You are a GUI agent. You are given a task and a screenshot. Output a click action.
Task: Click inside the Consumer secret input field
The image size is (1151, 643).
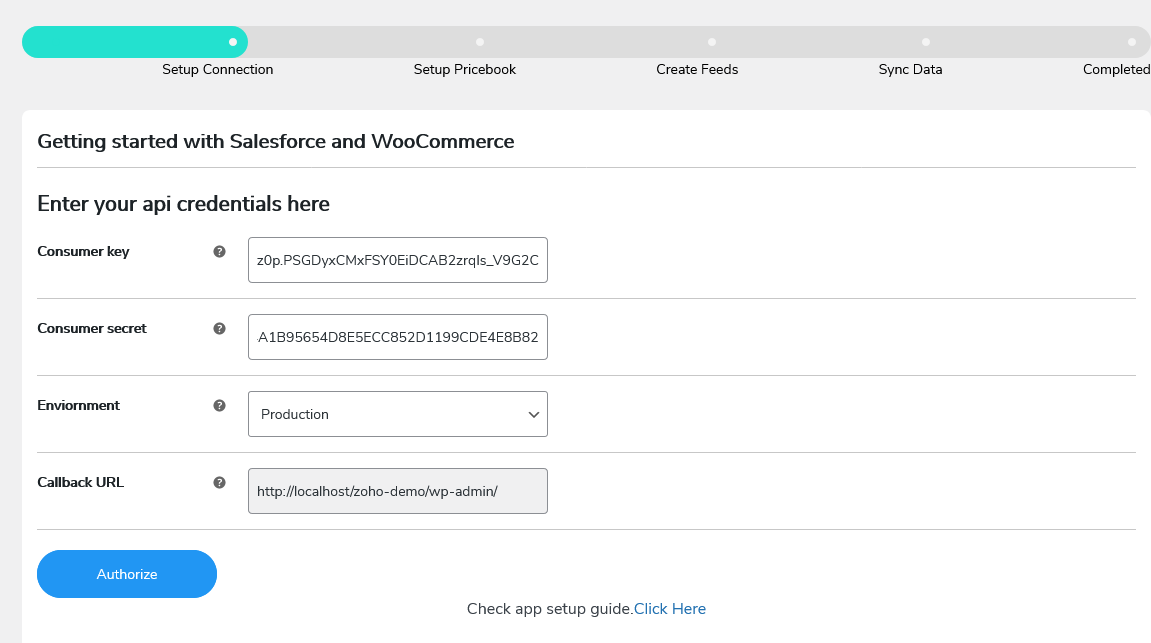[x=397, y=337]
